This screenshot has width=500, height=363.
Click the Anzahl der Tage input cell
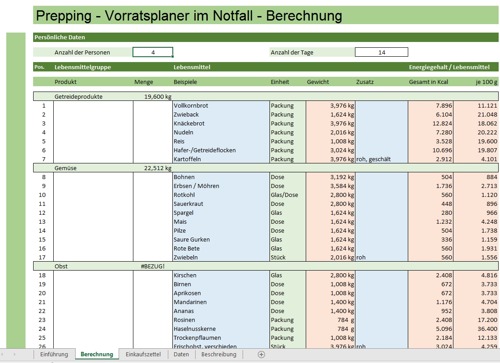pyautogui.click(x=381, y=52)
